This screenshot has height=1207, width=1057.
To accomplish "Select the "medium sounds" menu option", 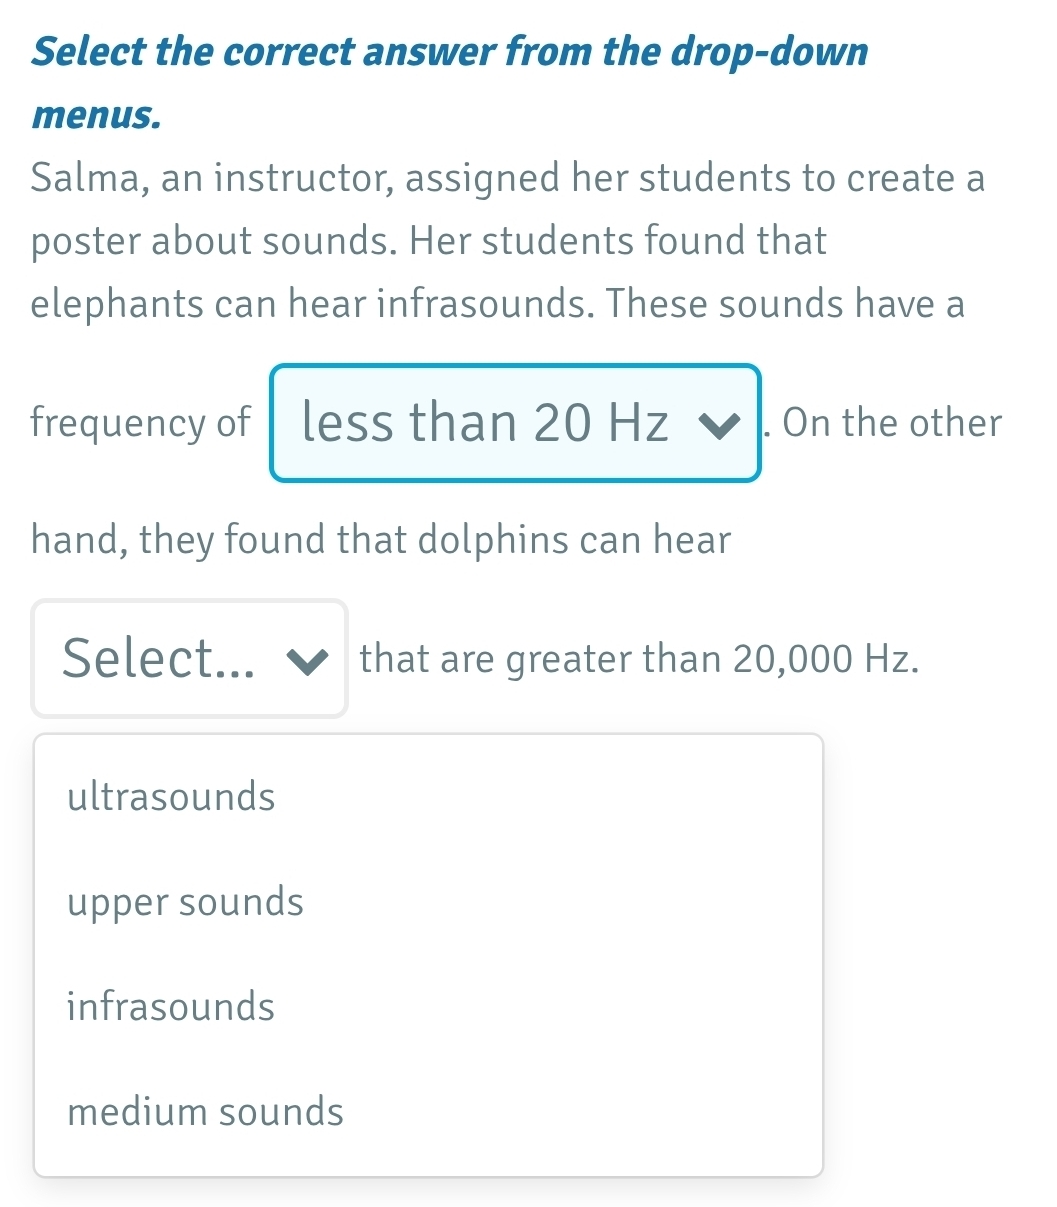I will click(205, 1112).
